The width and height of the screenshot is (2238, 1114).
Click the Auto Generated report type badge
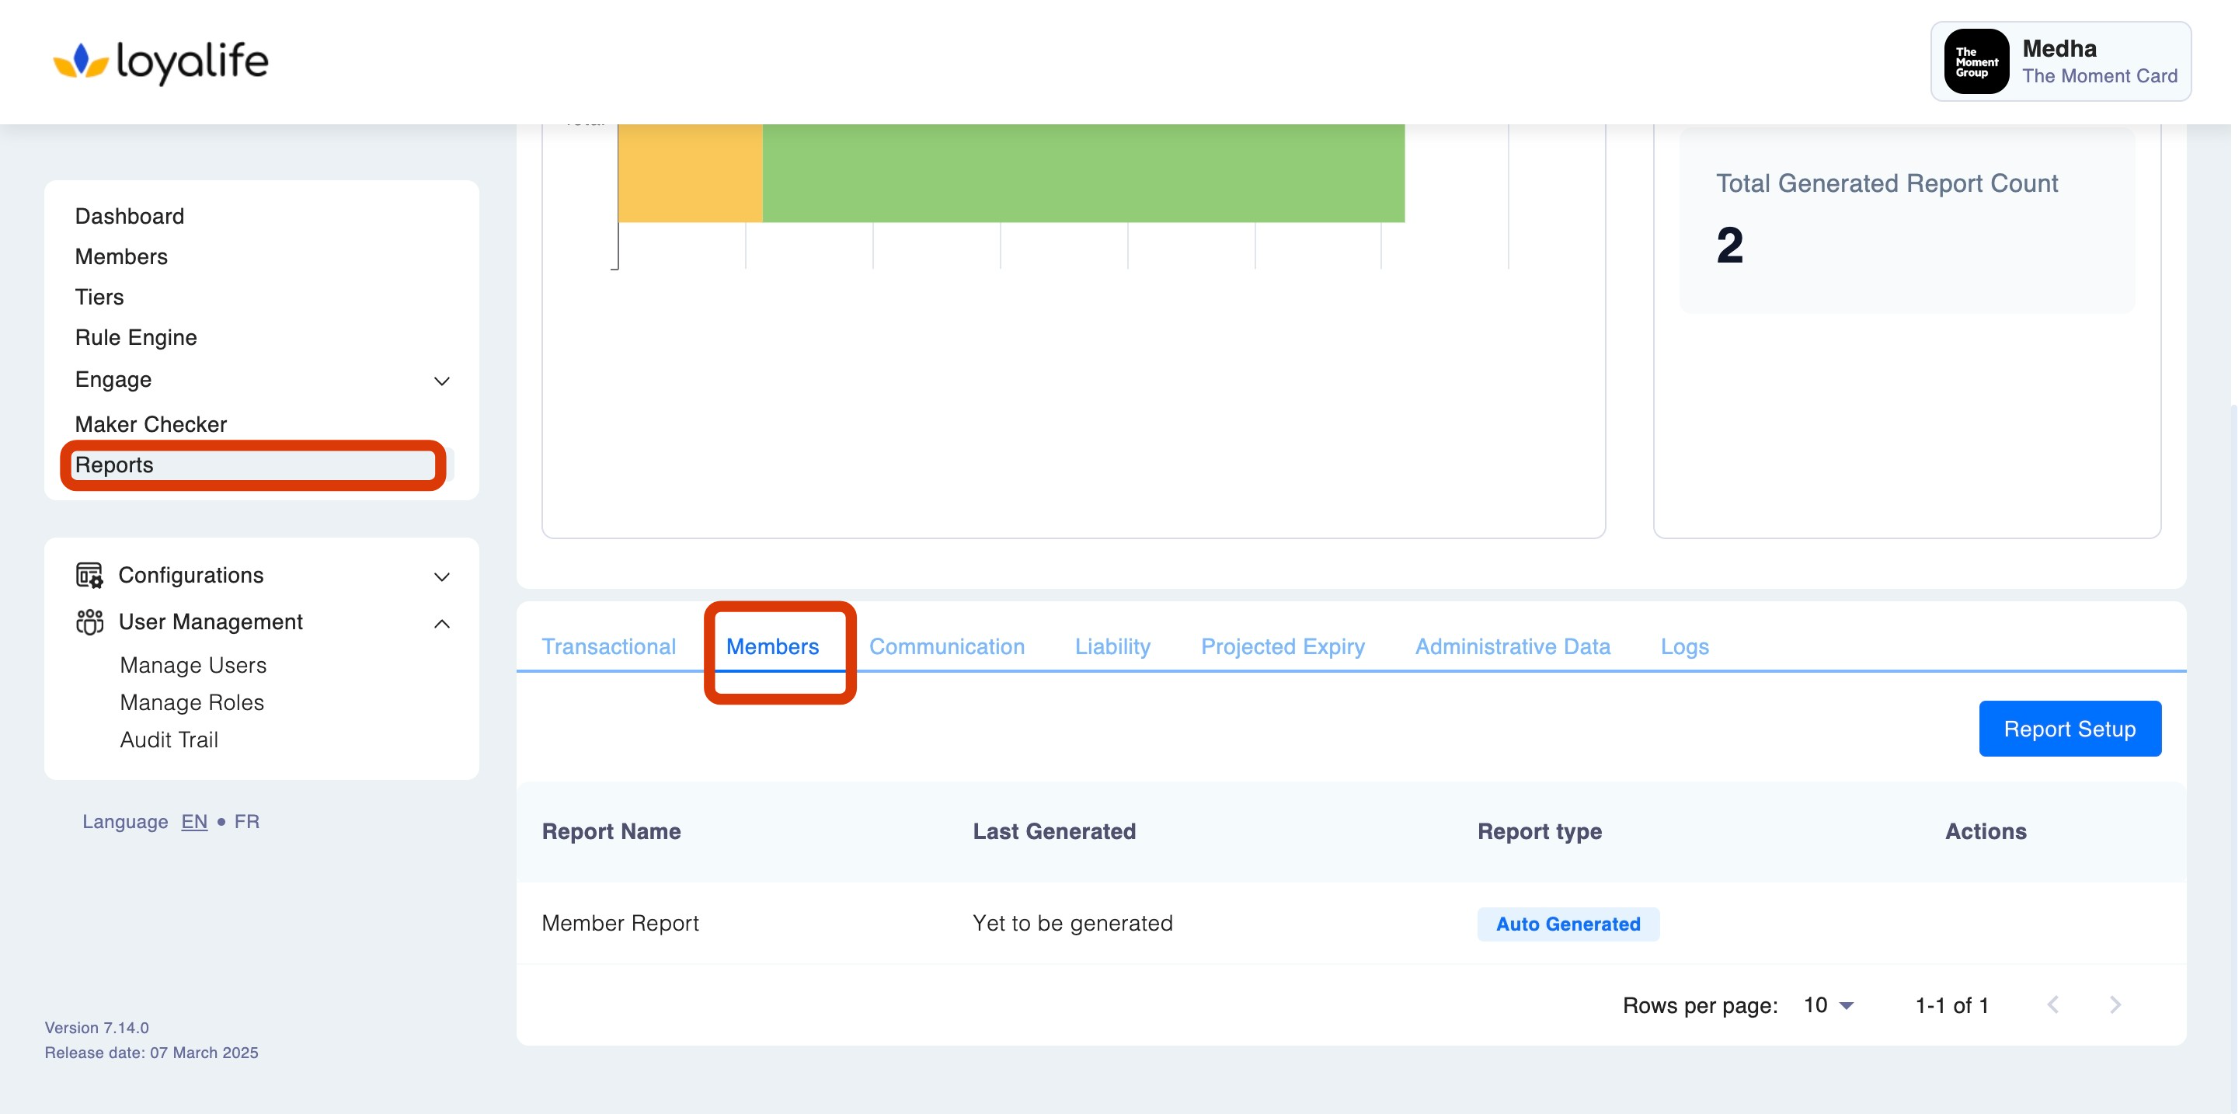(1567, 924)
